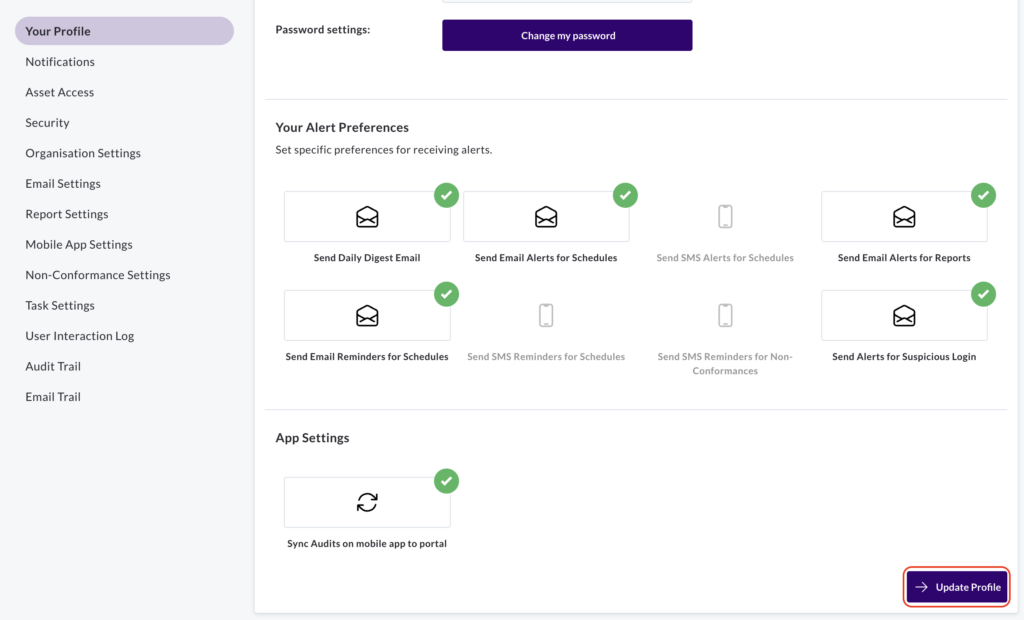
Task: View the Email Trail page
Action: click(53, 397)
